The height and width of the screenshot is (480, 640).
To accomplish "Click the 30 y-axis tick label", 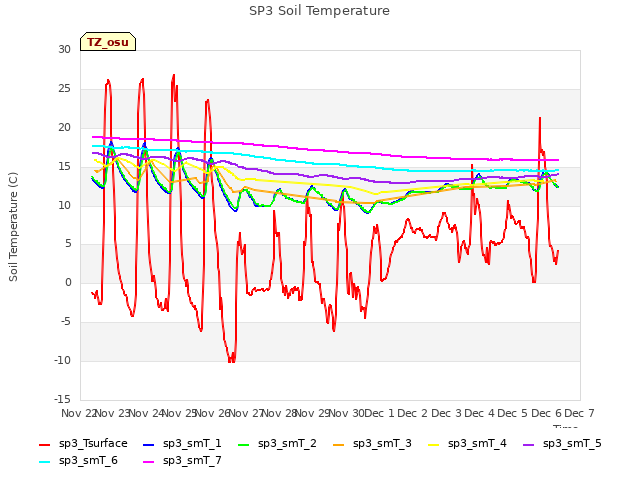I will 64,49.
